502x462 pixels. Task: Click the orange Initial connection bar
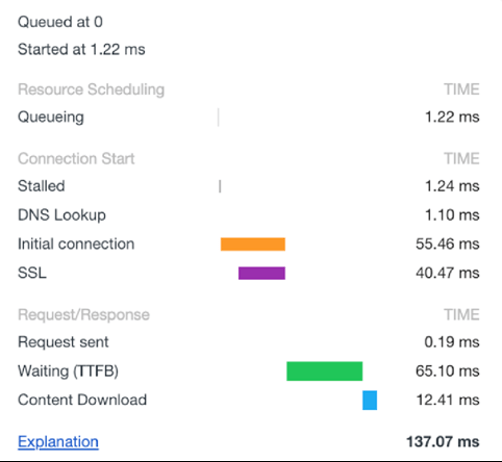coord(253,244)
